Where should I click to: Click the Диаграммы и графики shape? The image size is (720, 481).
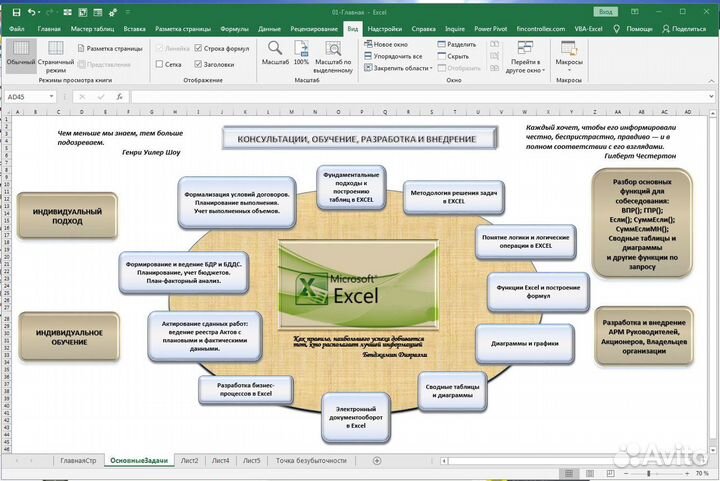coord(524,343)
